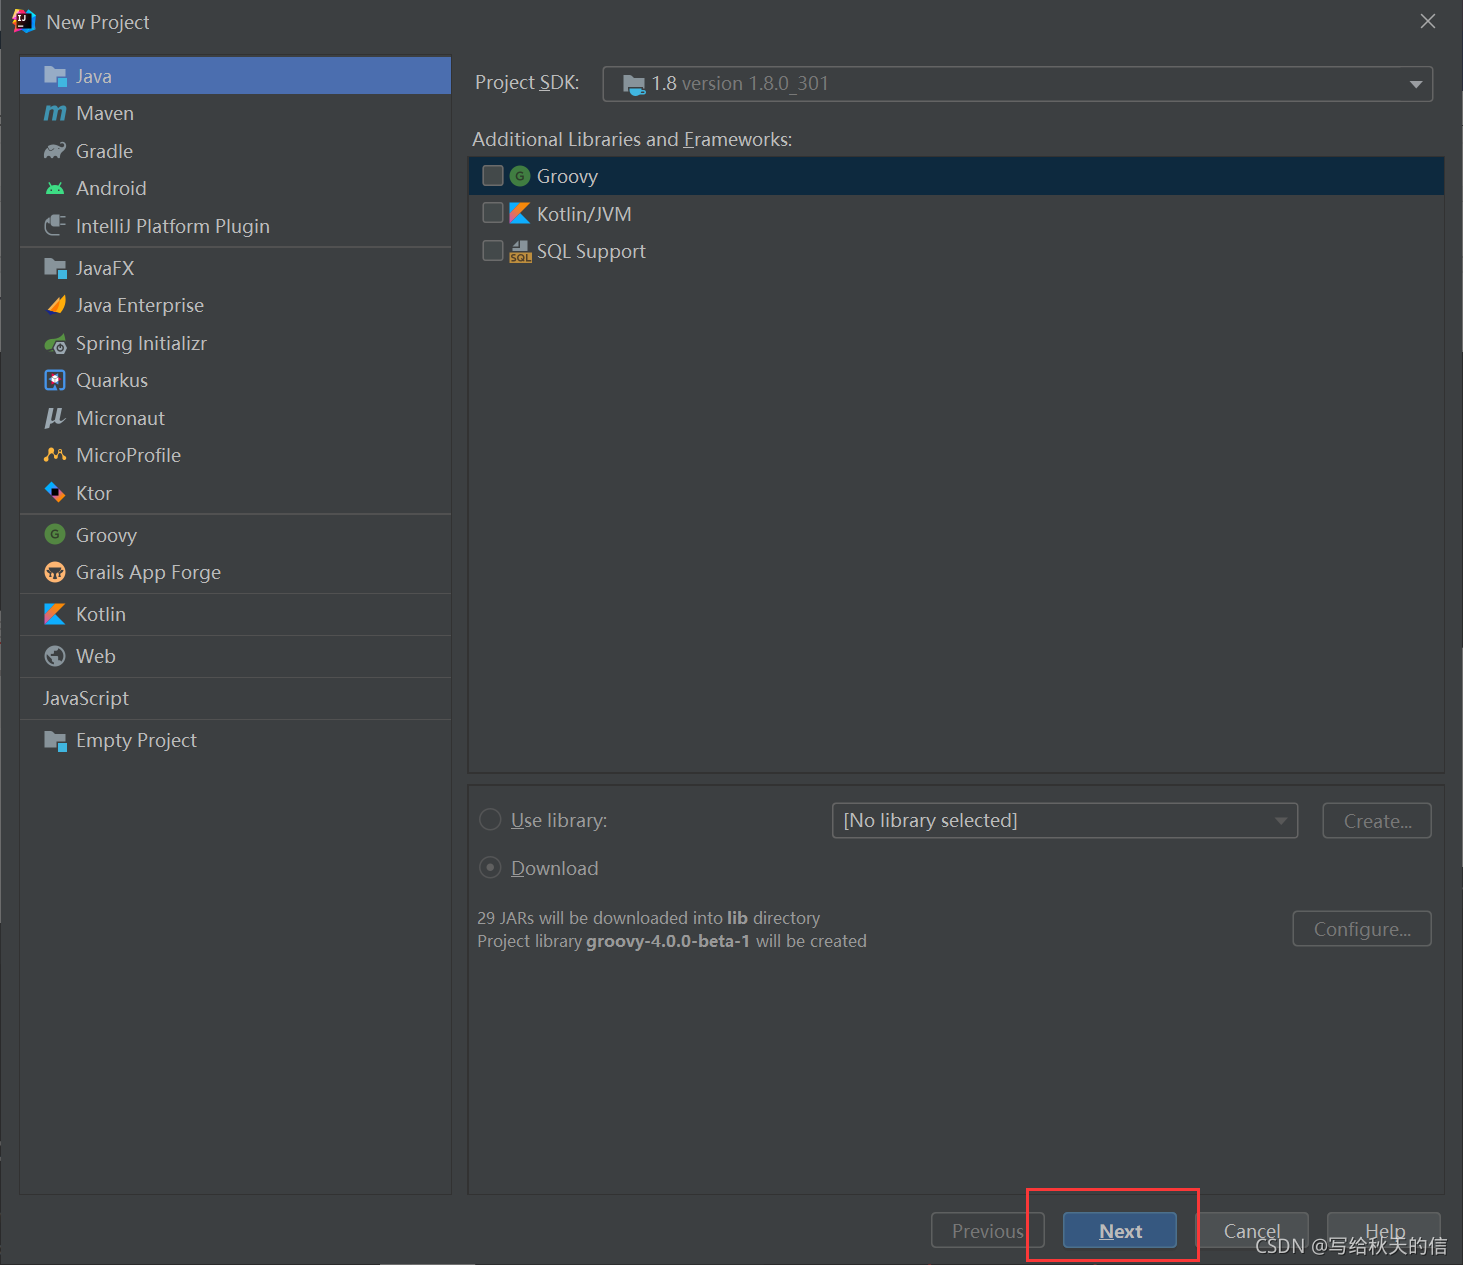Click the Ktor diamond icon
The height and width of the screenshot is (1265, 1463).
(55, 493)
